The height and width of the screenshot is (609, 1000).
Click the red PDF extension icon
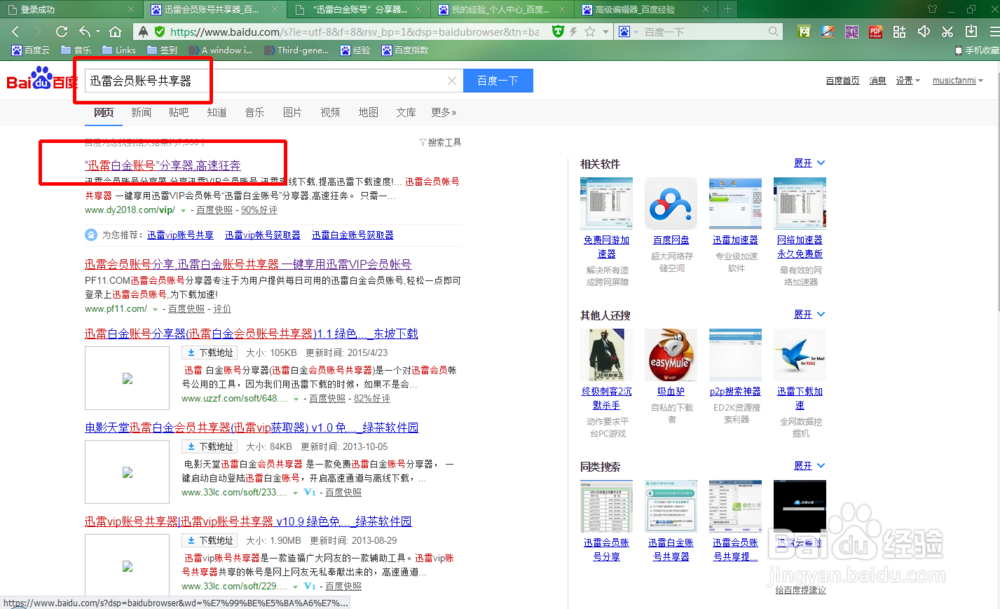pos(875,31)
